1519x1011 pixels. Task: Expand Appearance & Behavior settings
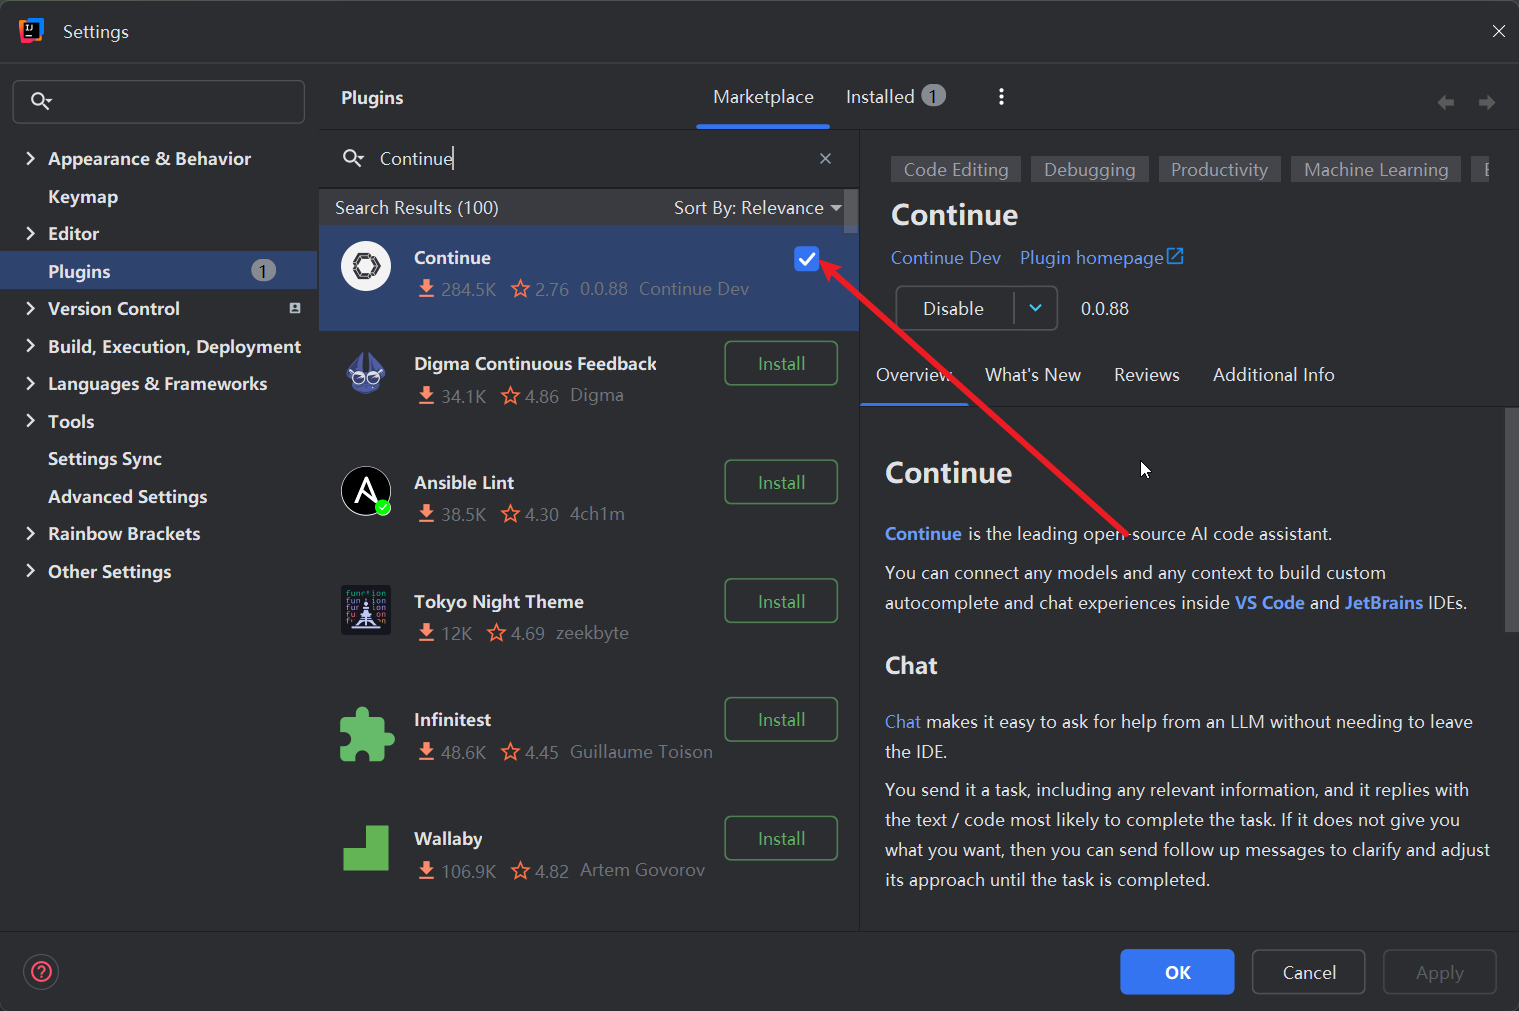[30, 158]
